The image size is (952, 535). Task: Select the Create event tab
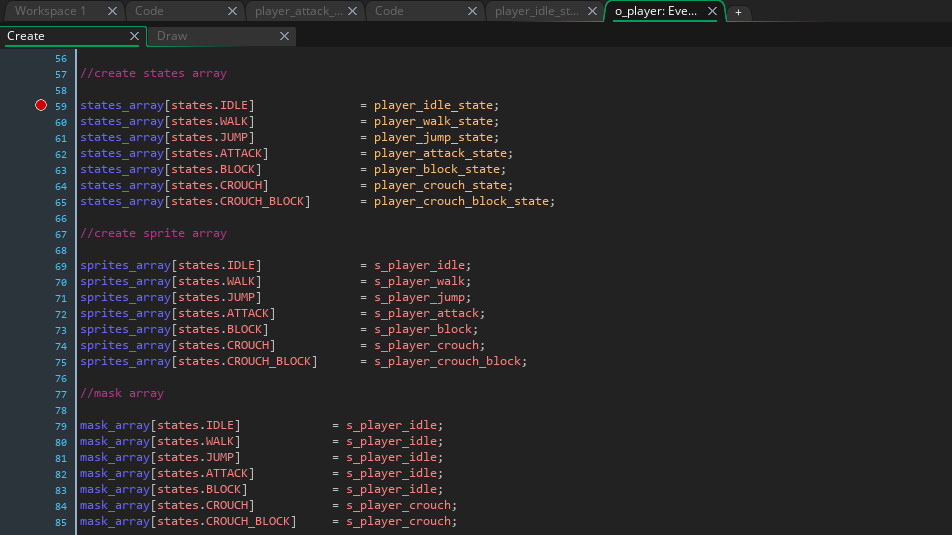click(26, 36)
